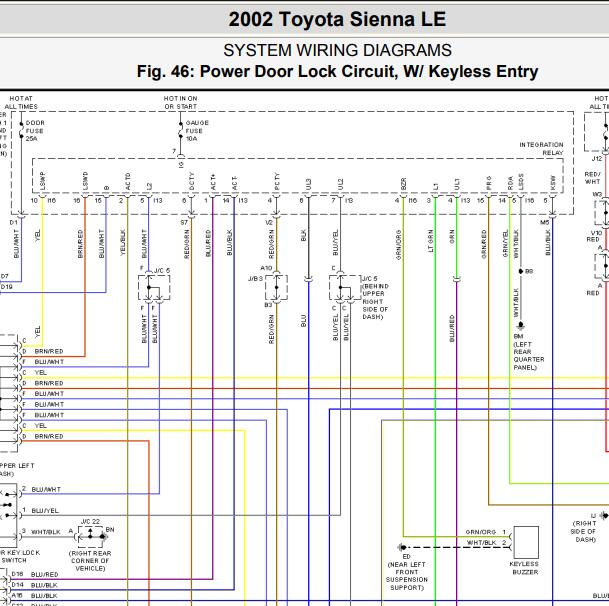
Task: Select the ACTD relay pin label
Action: [128, 181]
